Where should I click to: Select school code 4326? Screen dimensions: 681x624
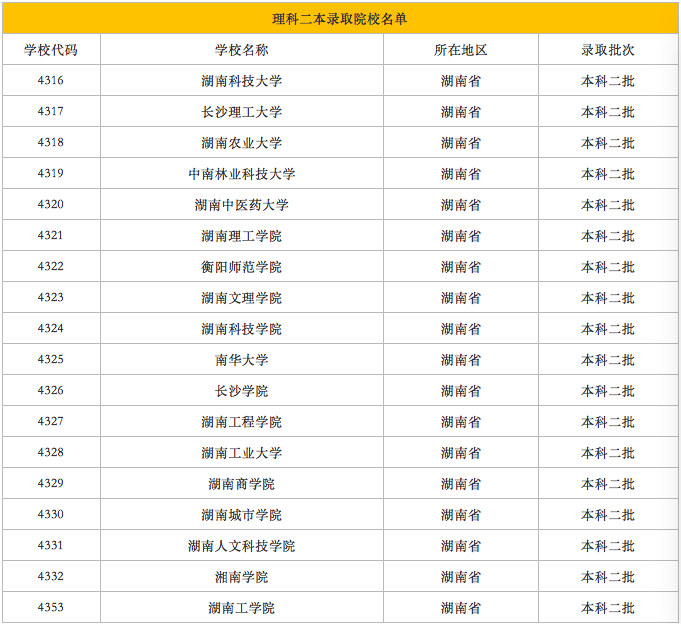coord(51,390)
